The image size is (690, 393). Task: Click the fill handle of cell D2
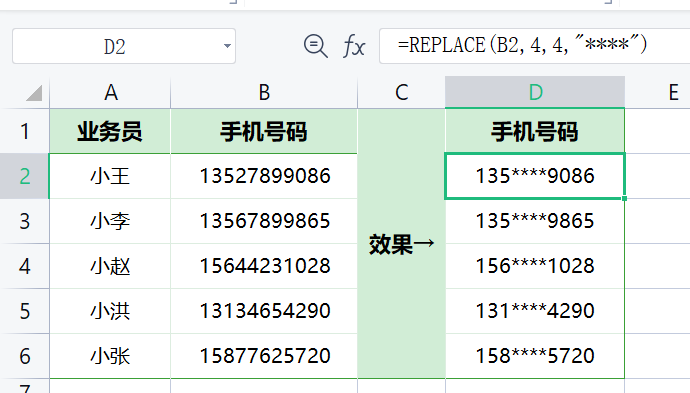(624, 198)
